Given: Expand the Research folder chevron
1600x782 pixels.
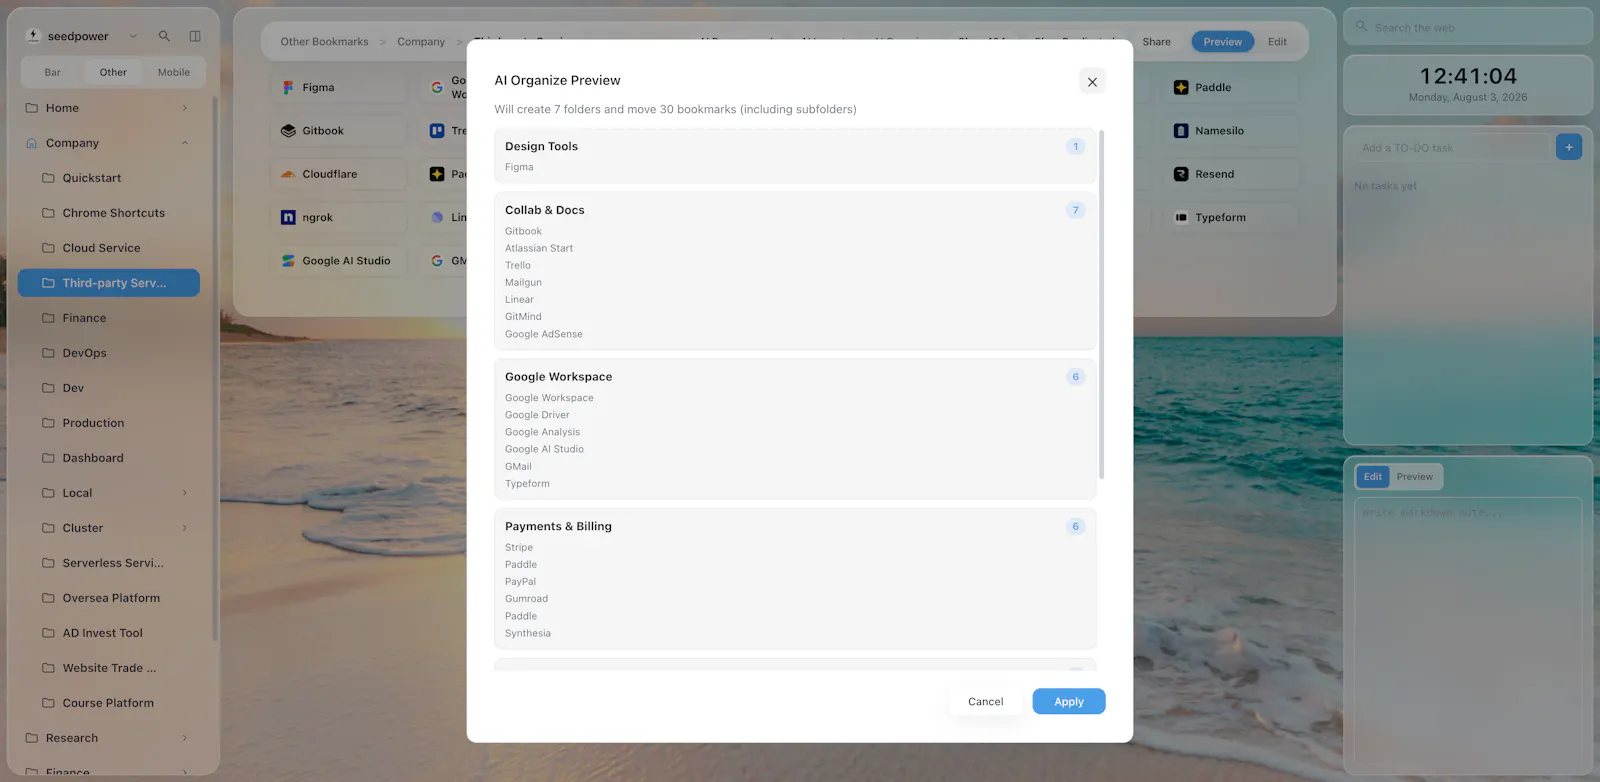Looking at the screenshot, I should 185,738.
